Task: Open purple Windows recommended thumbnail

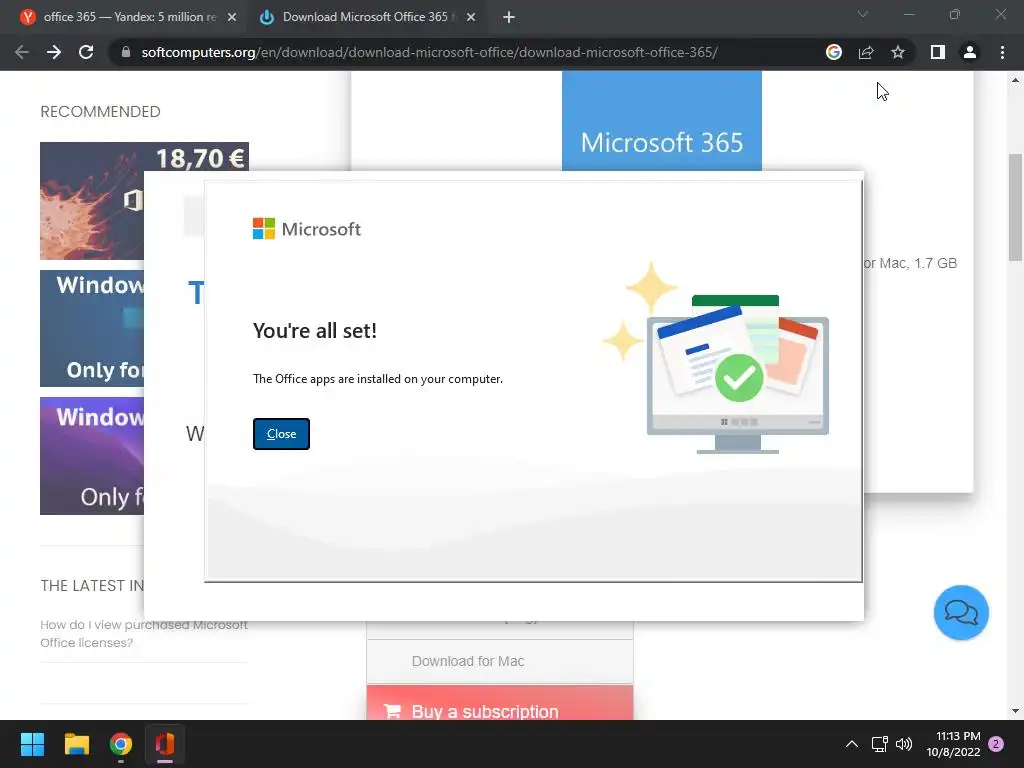Action: [92, 456]
